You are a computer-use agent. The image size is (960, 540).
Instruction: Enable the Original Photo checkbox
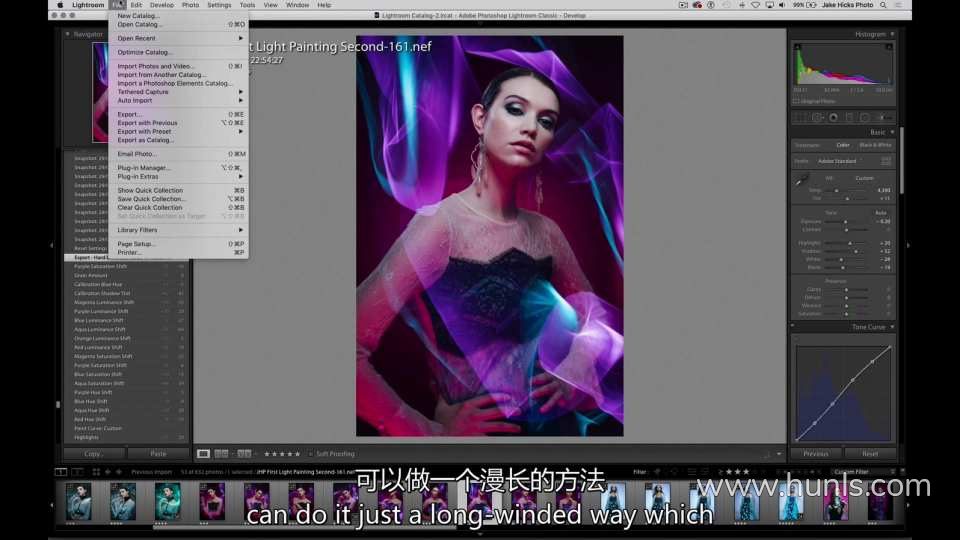[796, 101]
